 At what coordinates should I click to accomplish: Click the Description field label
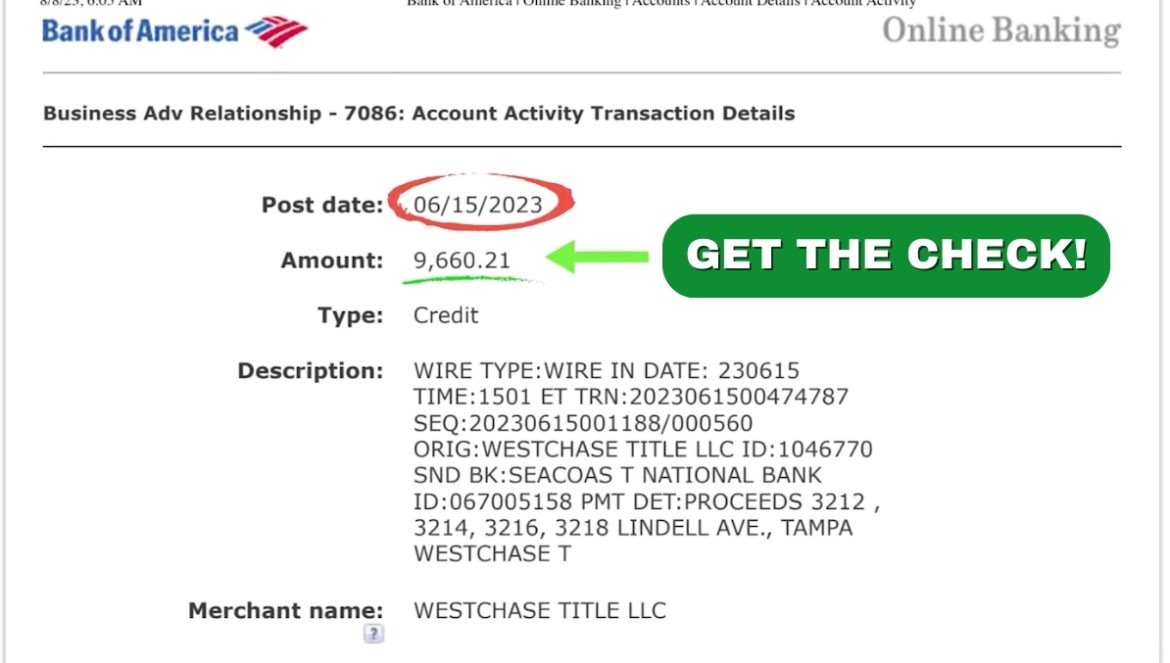click(310, 371)
